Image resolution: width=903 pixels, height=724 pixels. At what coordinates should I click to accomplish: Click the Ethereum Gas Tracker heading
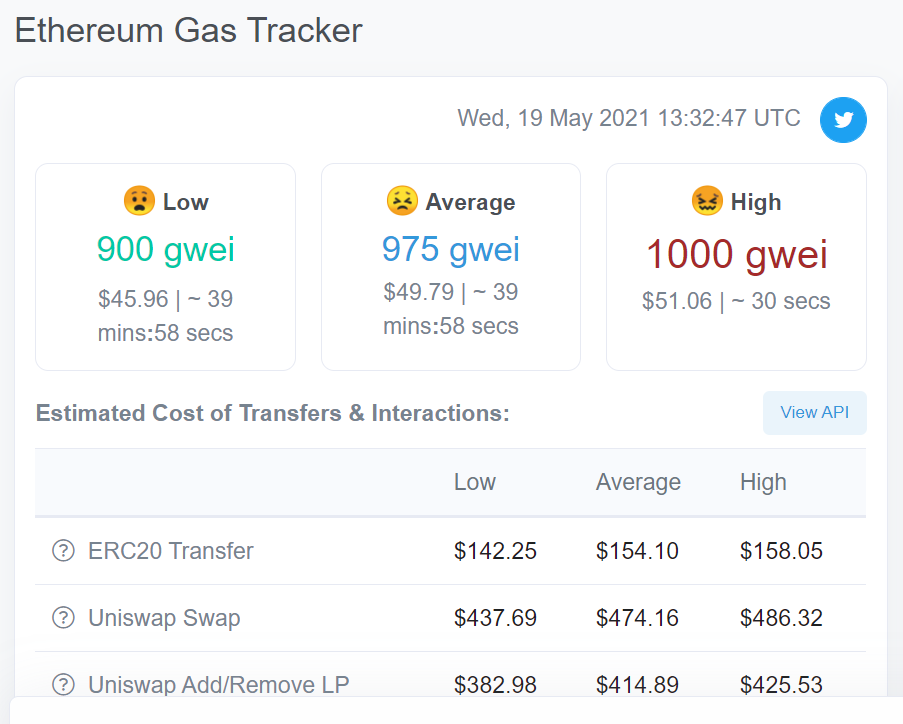point(188,30)
